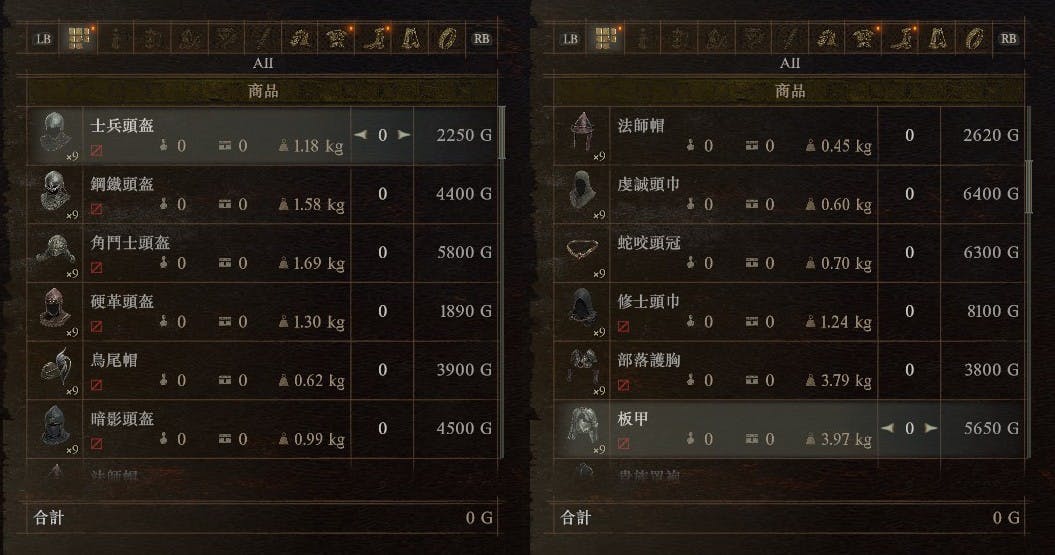Select the 修士頭巾 price 8100 G cell
The width and height of the screenshot is (1055, 555).
pyautogui.click(x=982, y=311)
